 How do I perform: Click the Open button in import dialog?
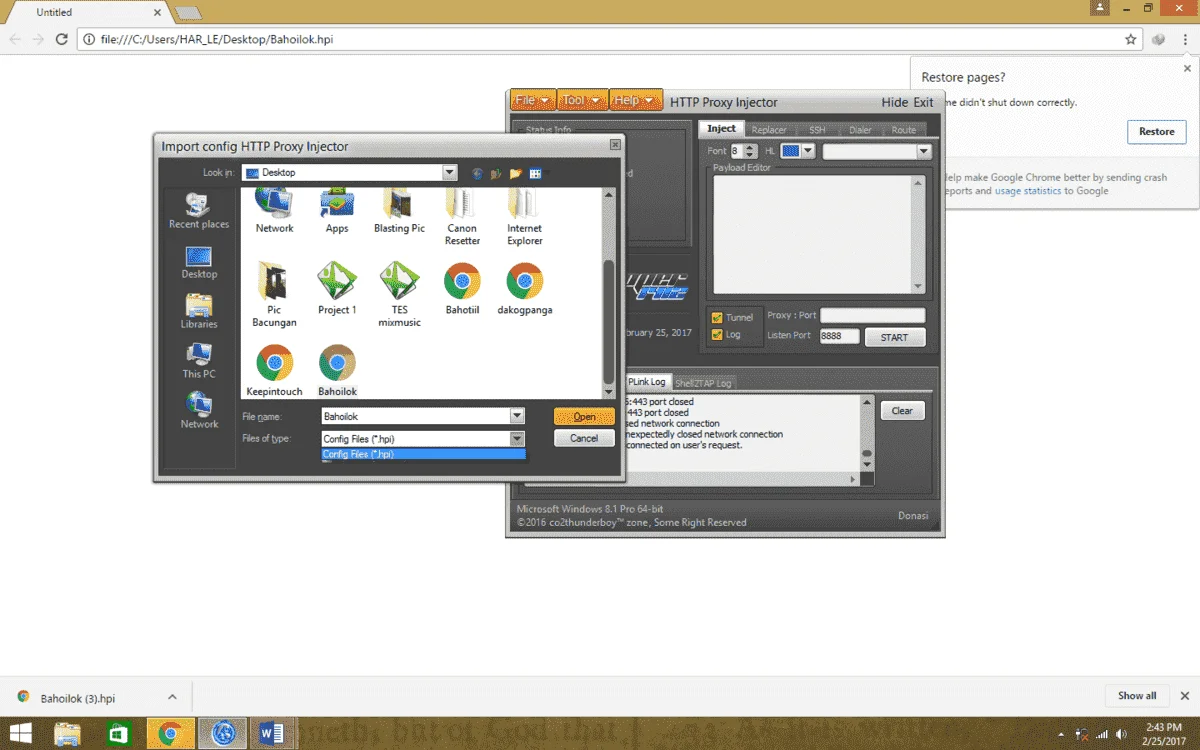pos(584,416)
